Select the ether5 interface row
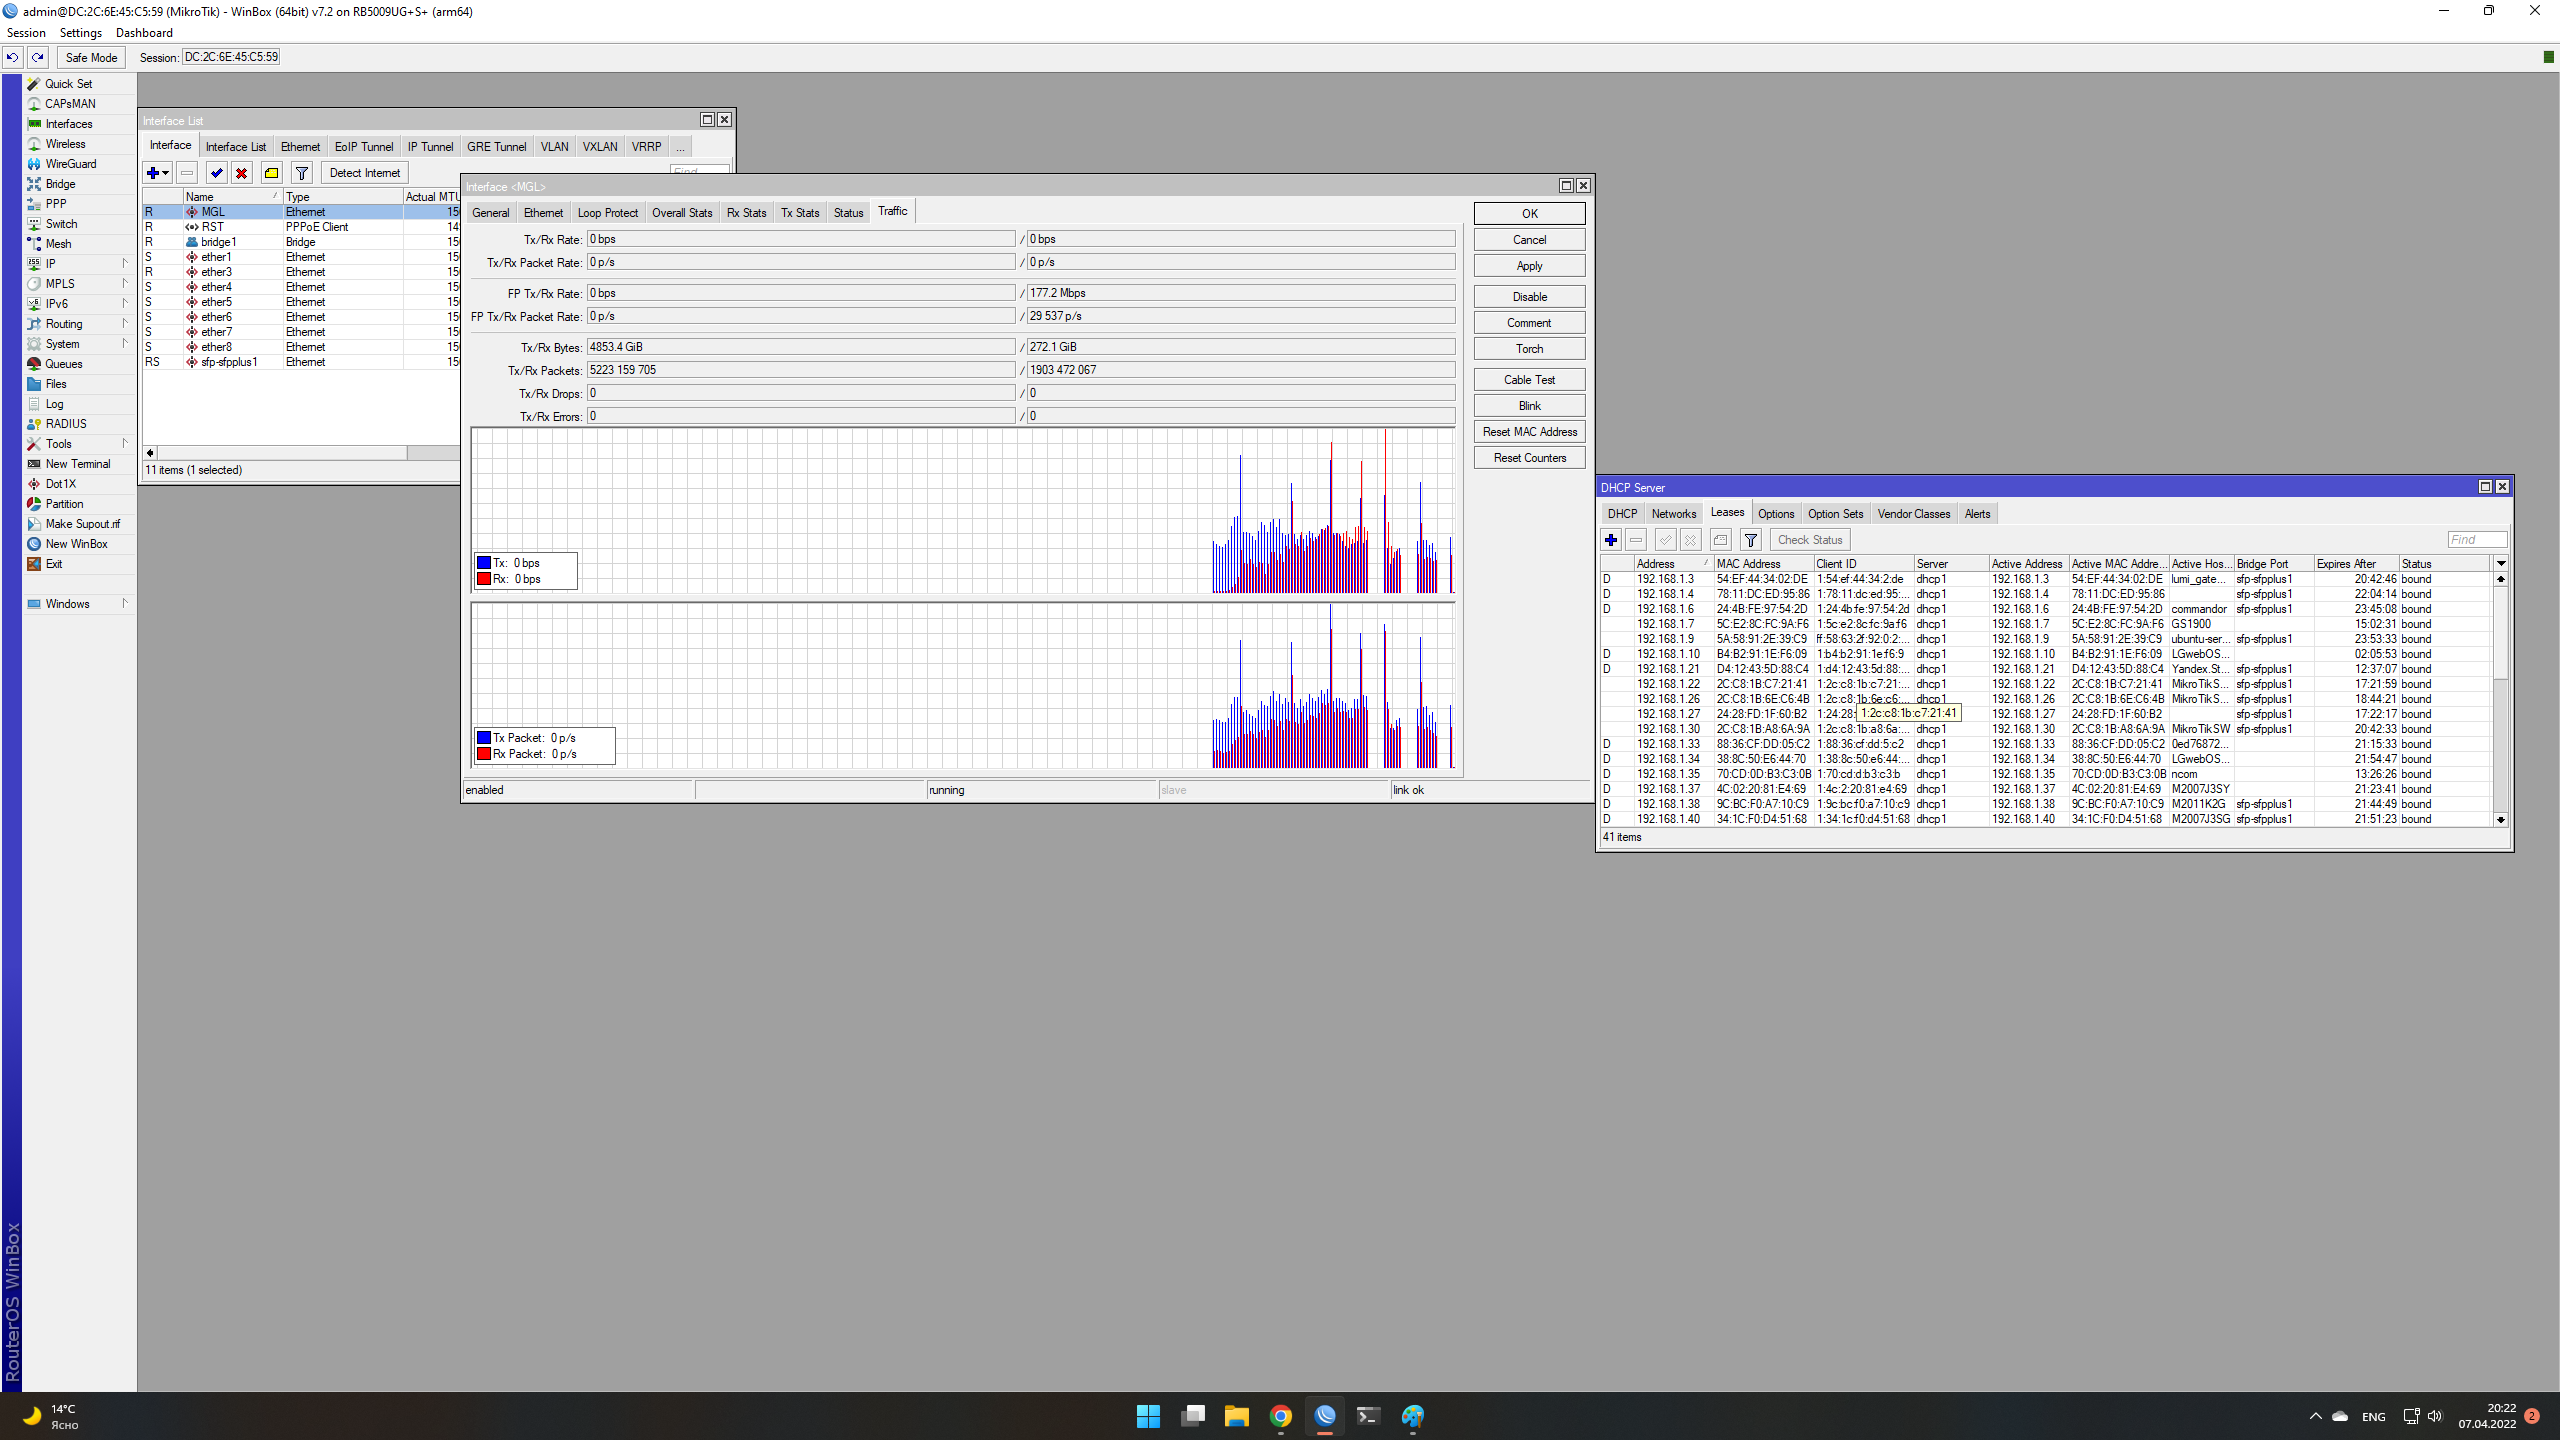Viewport: 2560px width, 1440px height. pos(300,302)
